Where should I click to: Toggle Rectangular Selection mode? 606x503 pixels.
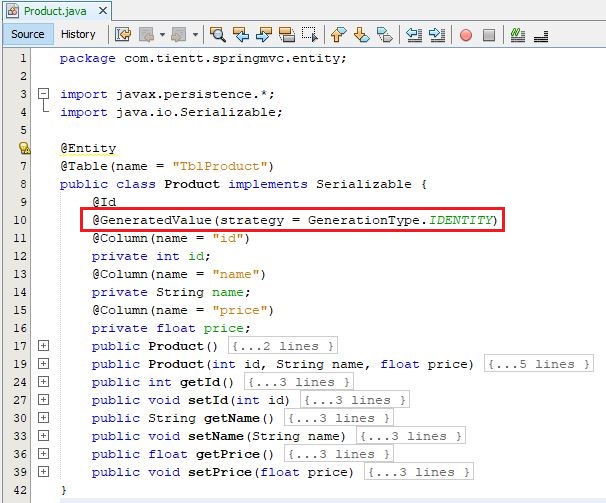coord(310,34)
